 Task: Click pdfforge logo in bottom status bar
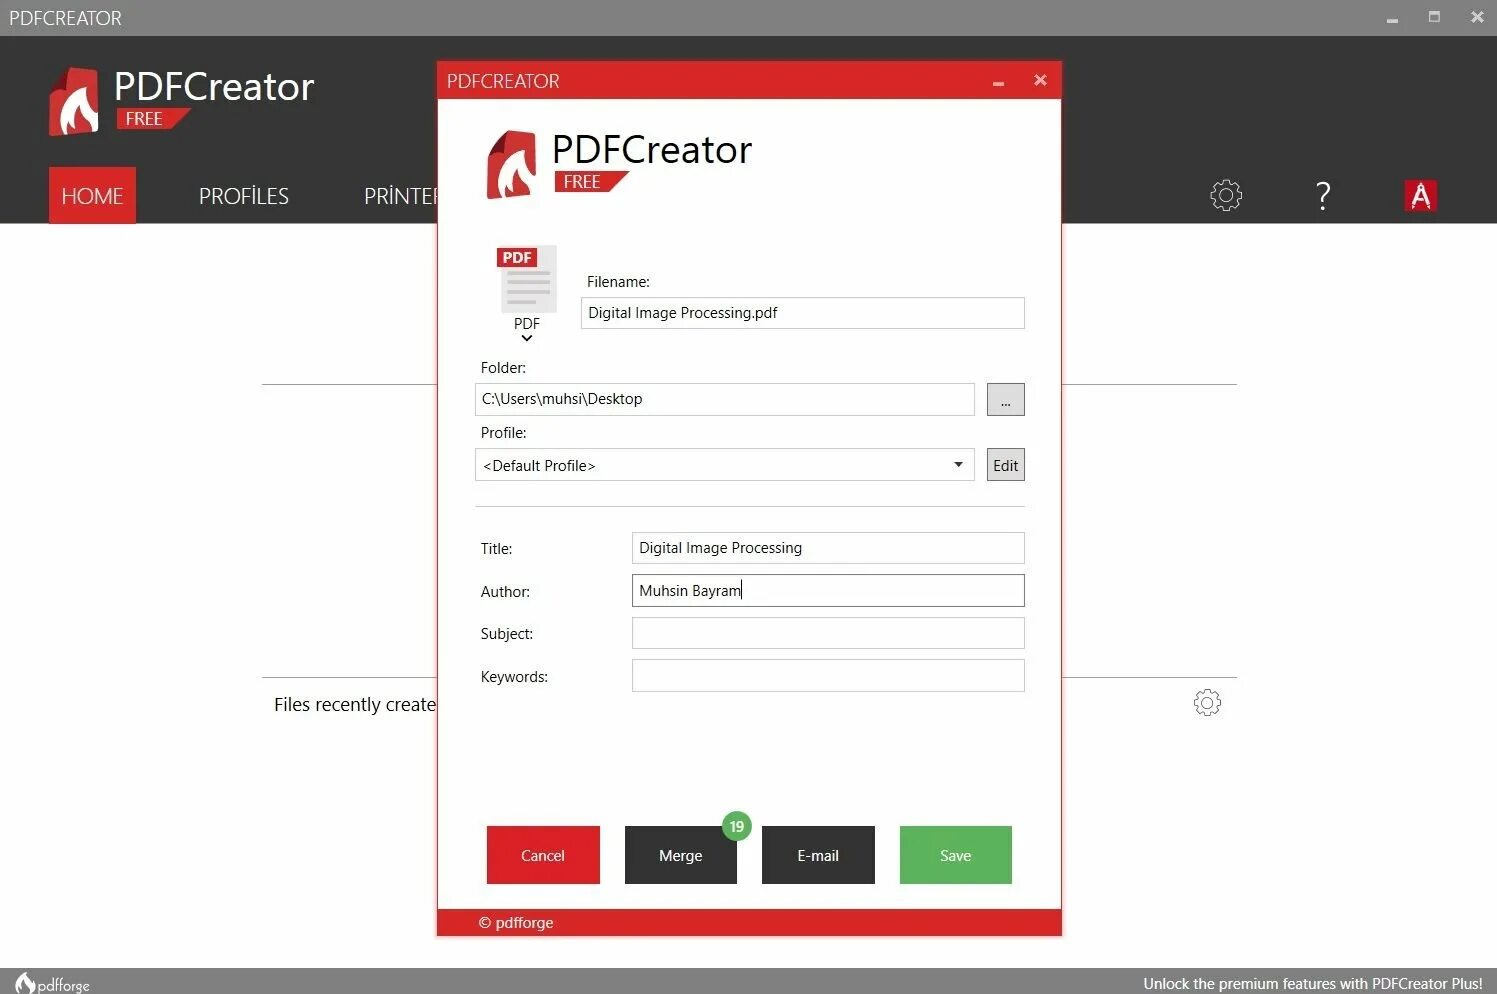(x=52, y=983)
